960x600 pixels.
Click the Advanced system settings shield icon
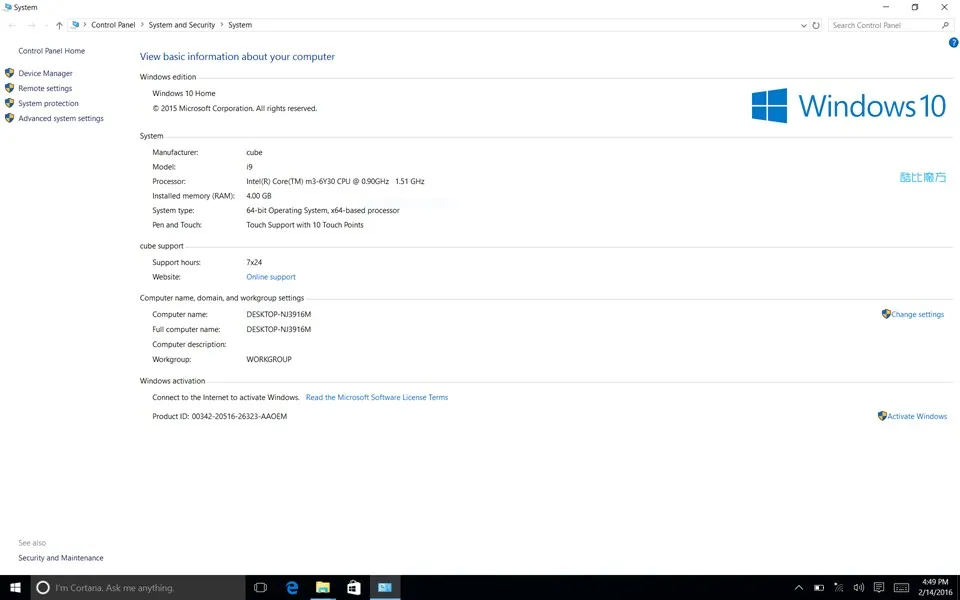9,118
